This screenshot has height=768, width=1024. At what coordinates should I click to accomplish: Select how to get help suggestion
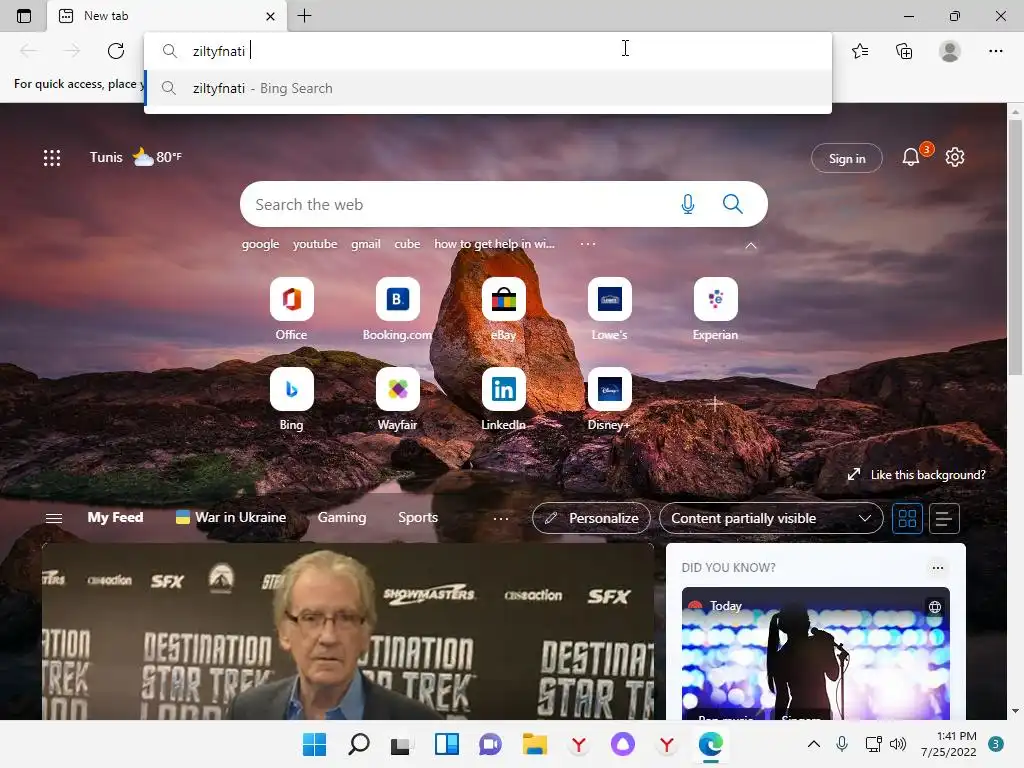pos(494,244)
